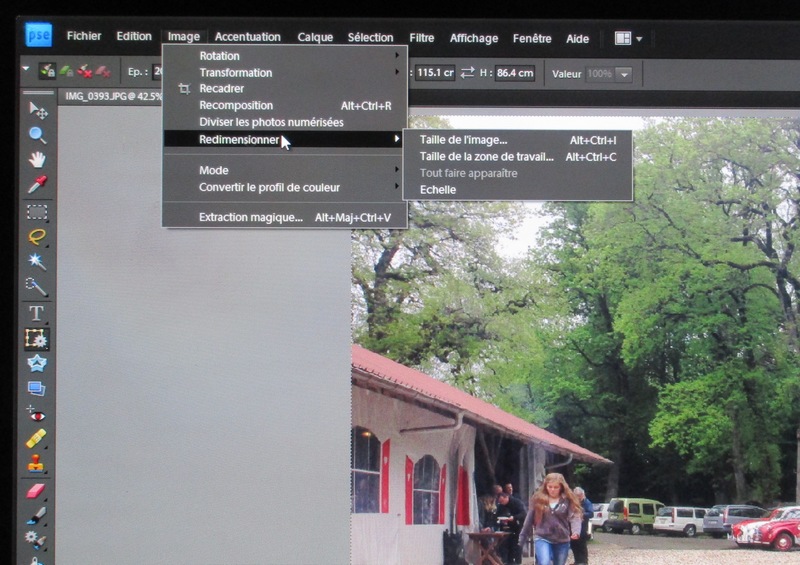Viewport: 800px width, 565px height.
Task: Pick the Red Eye removal tool
Action: (x=37, y=414)
